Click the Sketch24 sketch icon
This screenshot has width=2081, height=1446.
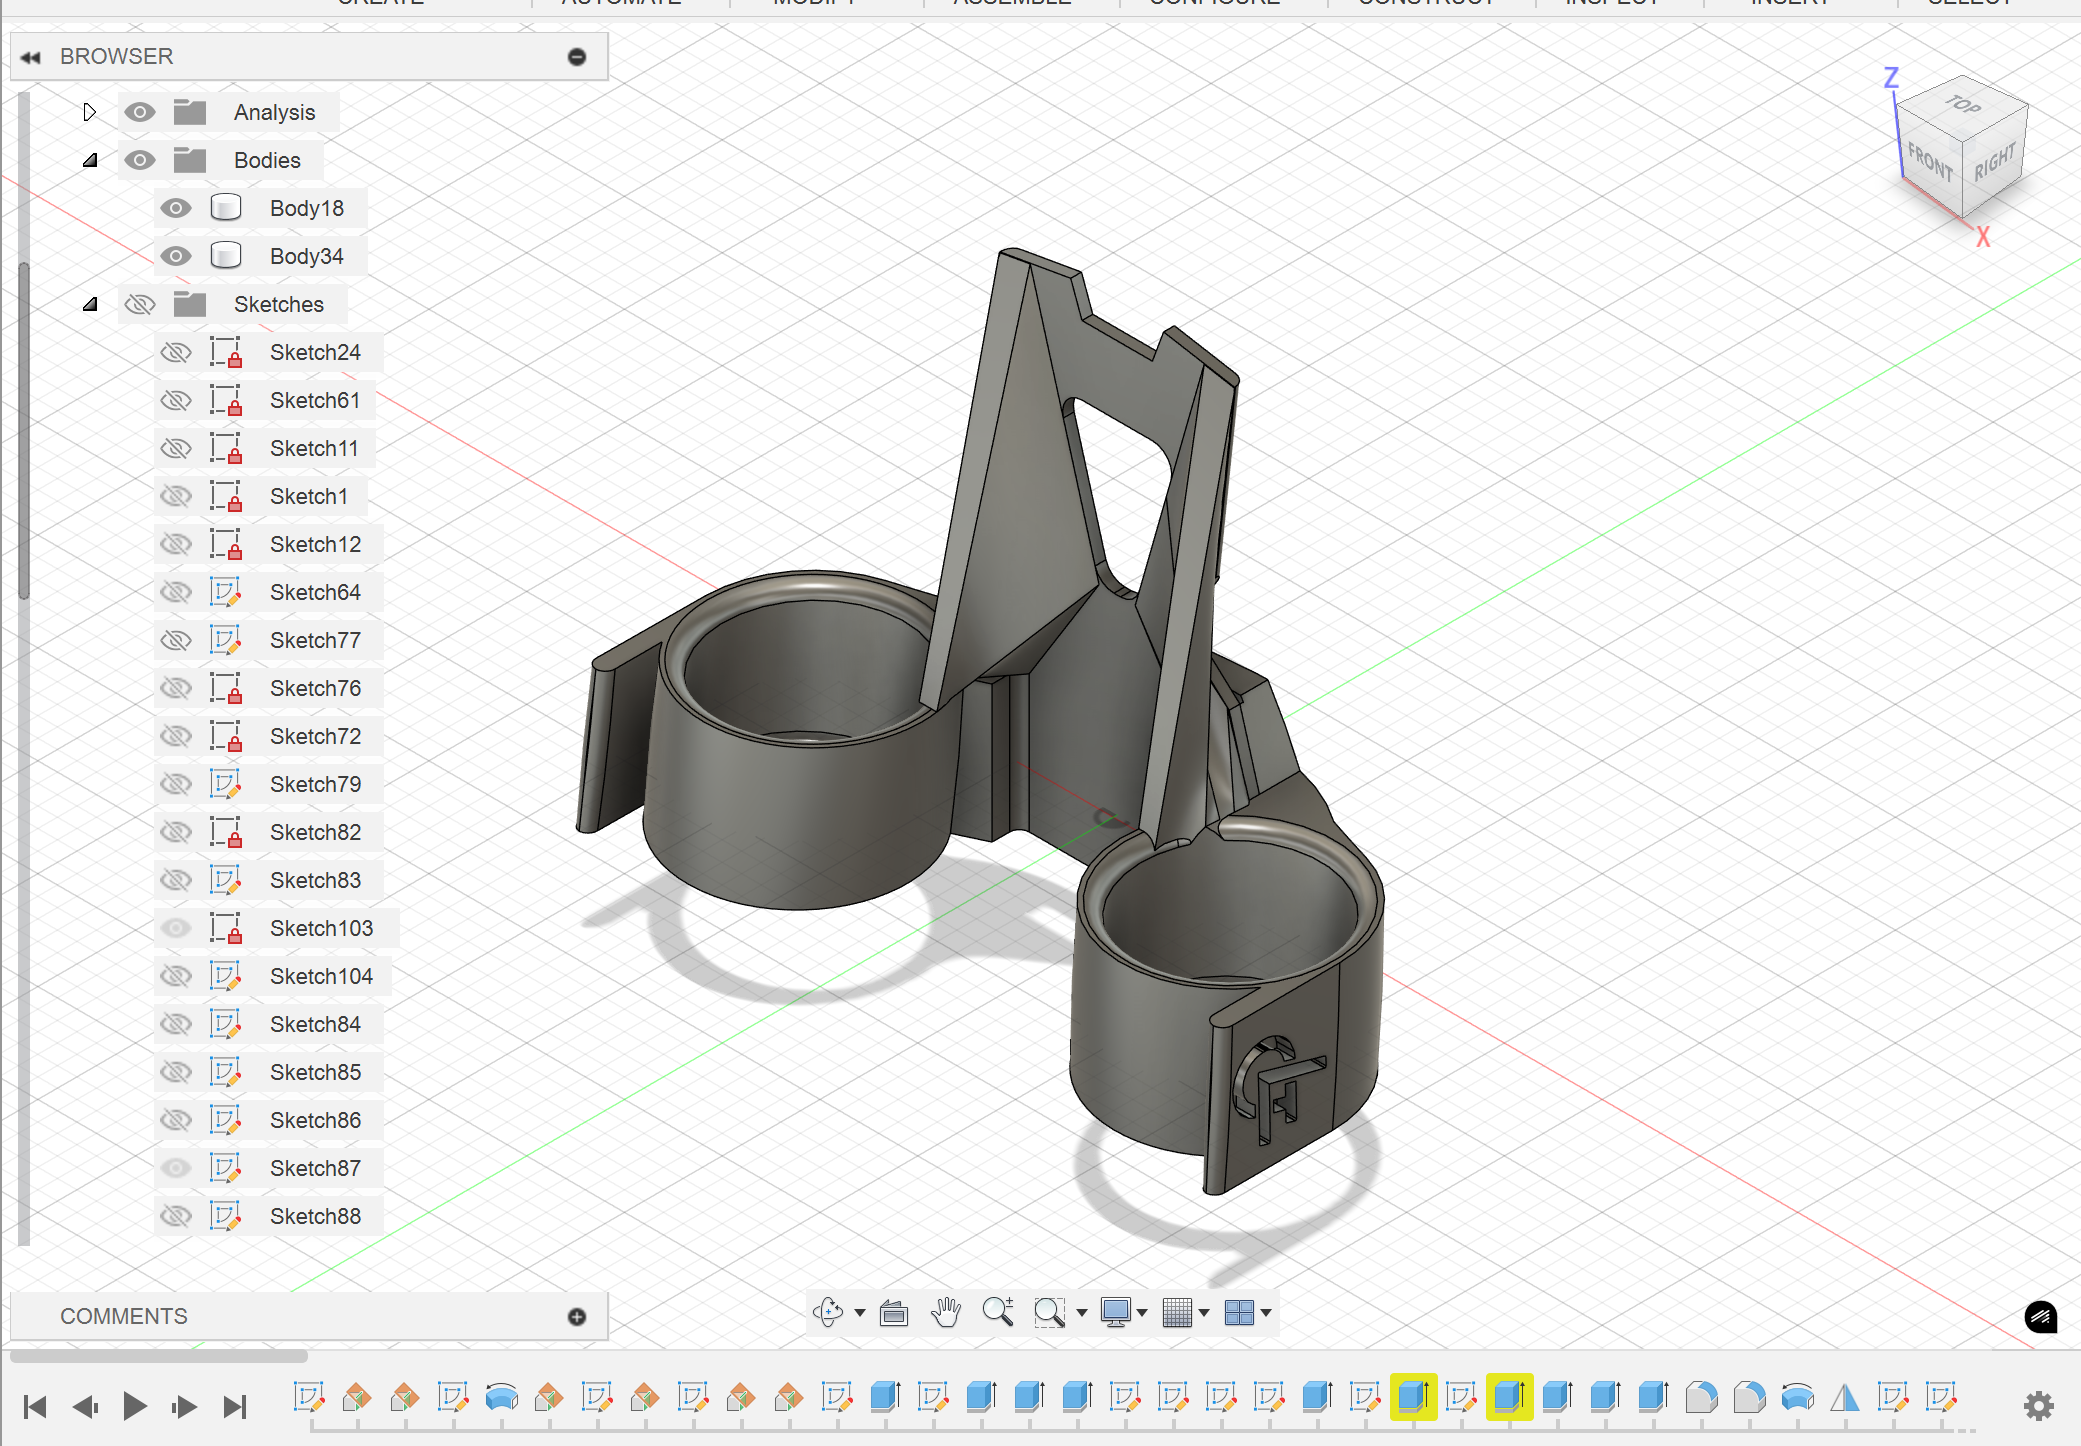[x=226, y=352]
